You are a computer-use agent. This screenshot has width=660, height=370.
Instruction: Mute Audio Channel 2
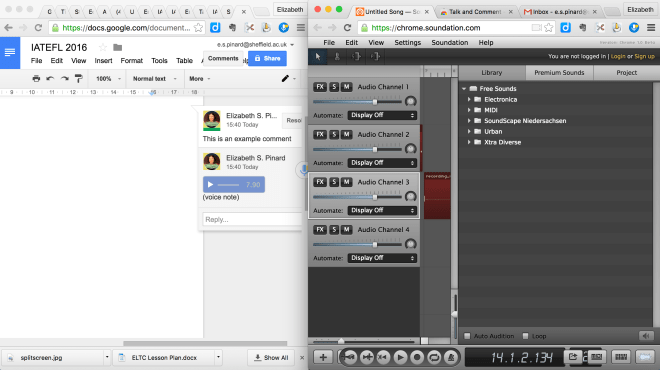point(346,134)
